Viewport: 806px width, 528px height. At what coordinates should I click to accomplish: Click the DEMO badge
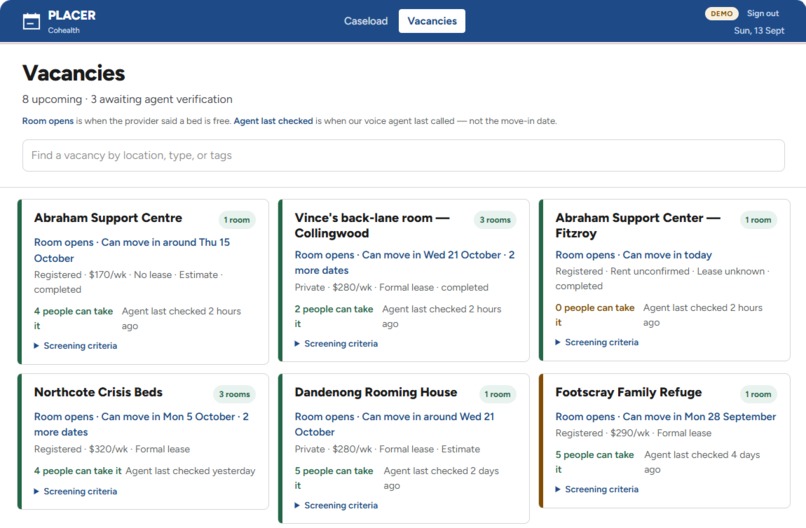click(x=721, y=14)
